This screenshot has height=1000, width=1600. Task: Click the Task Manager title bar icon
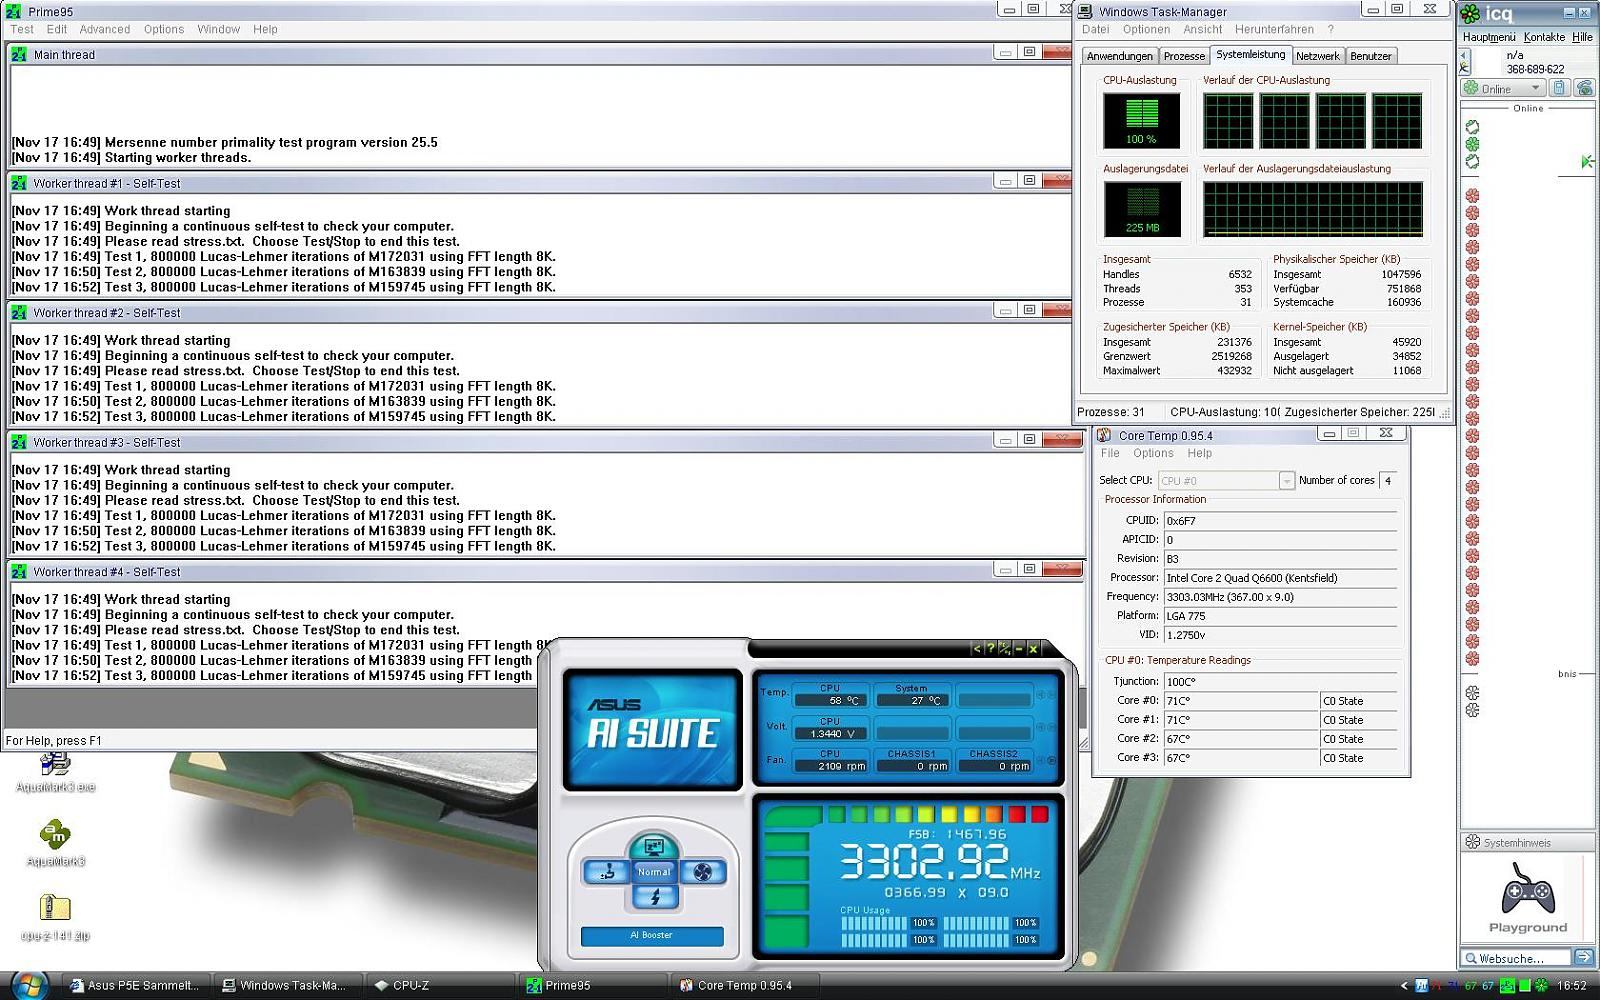point(1085,11)
